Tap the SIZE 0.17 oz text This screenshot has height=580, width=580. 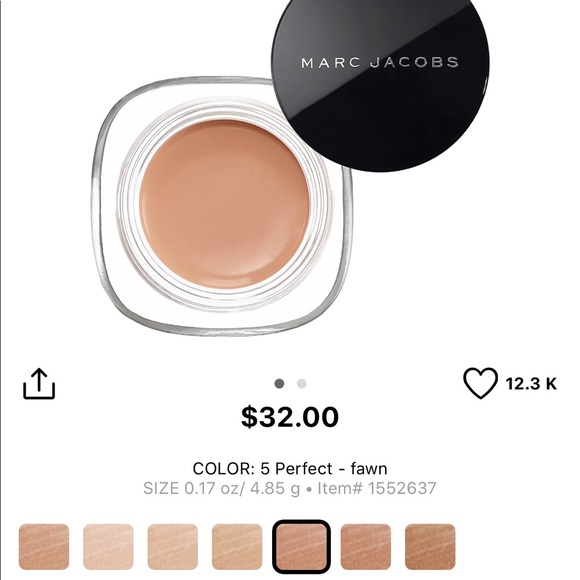coord(194,488)
